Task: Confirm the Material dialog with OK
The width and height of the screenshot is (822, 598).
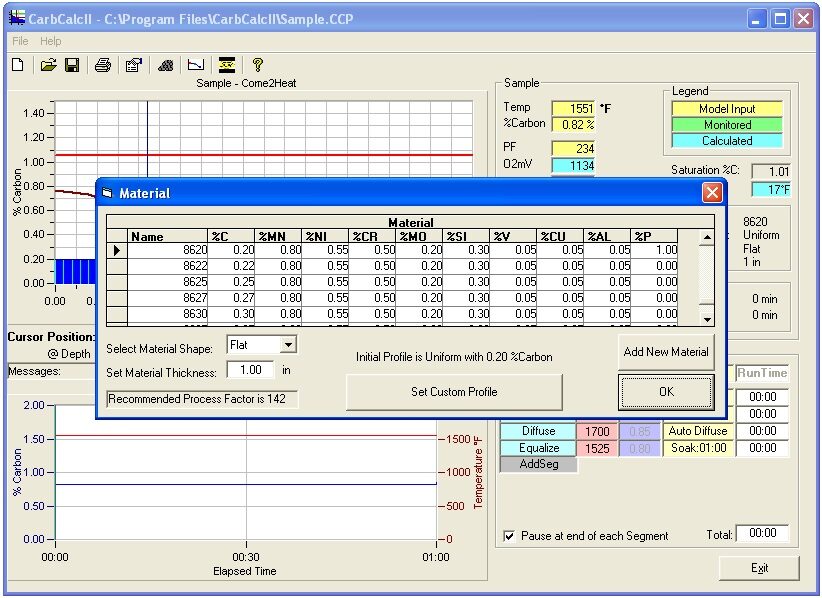Action: tap(666, 392)
